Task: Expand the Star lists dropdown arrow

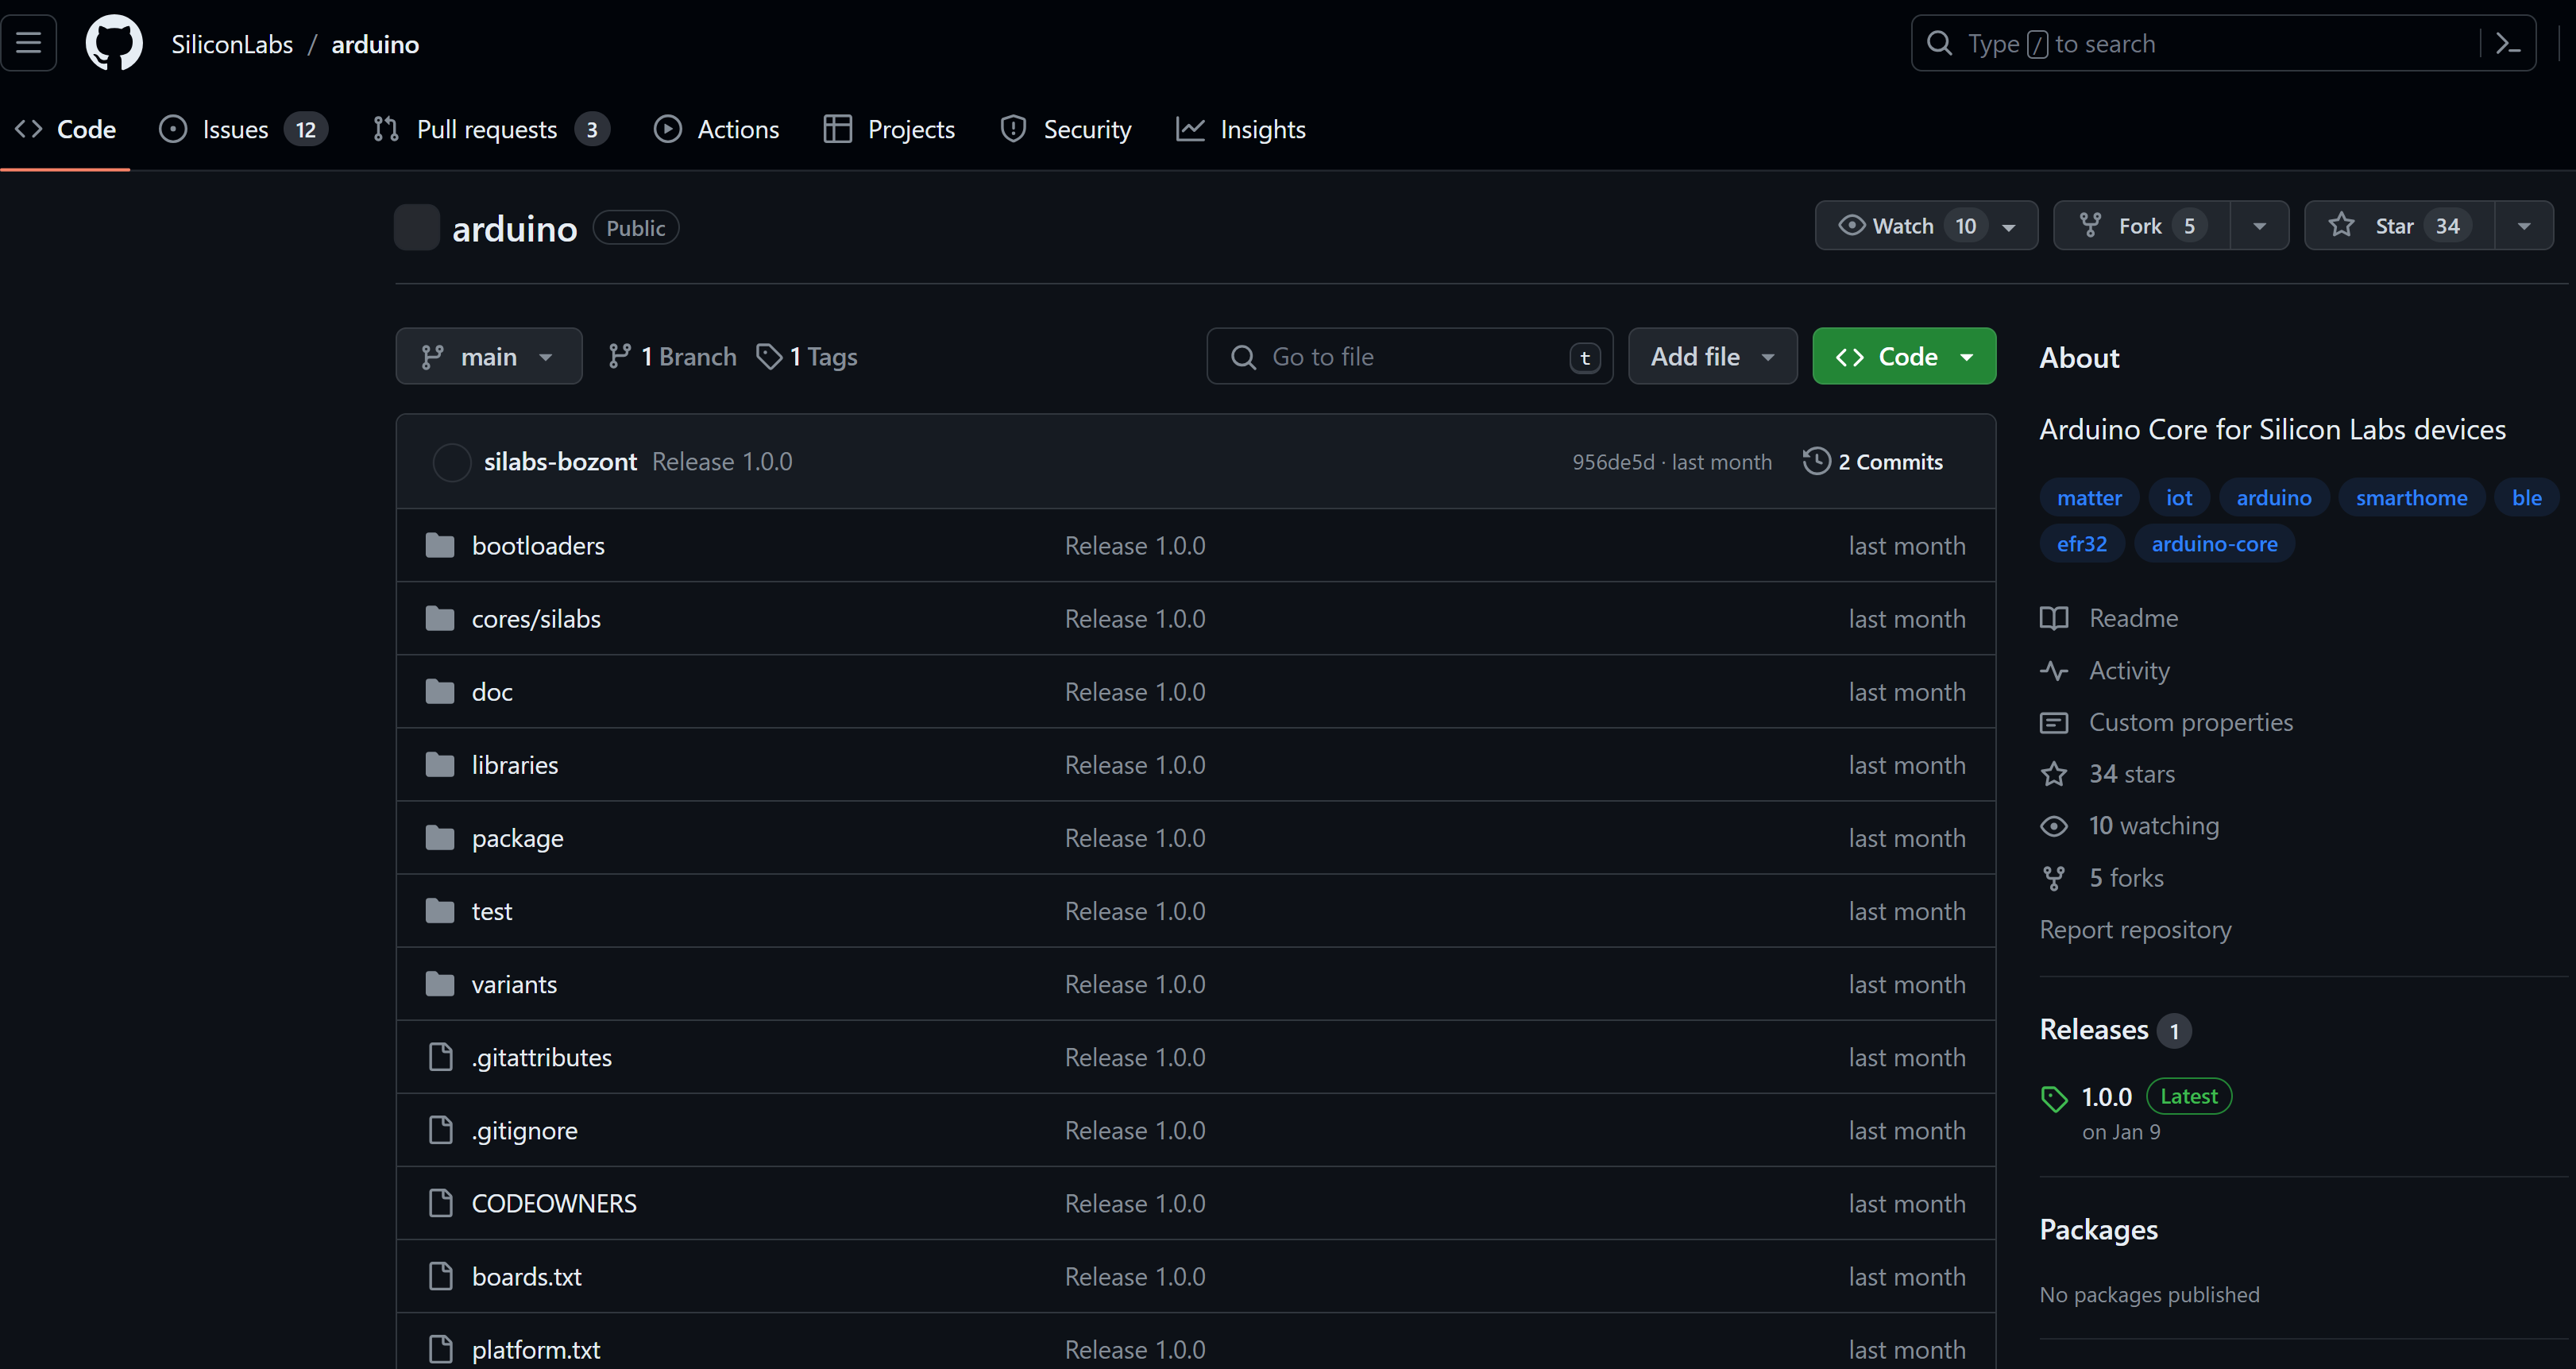Action: 2524,225
